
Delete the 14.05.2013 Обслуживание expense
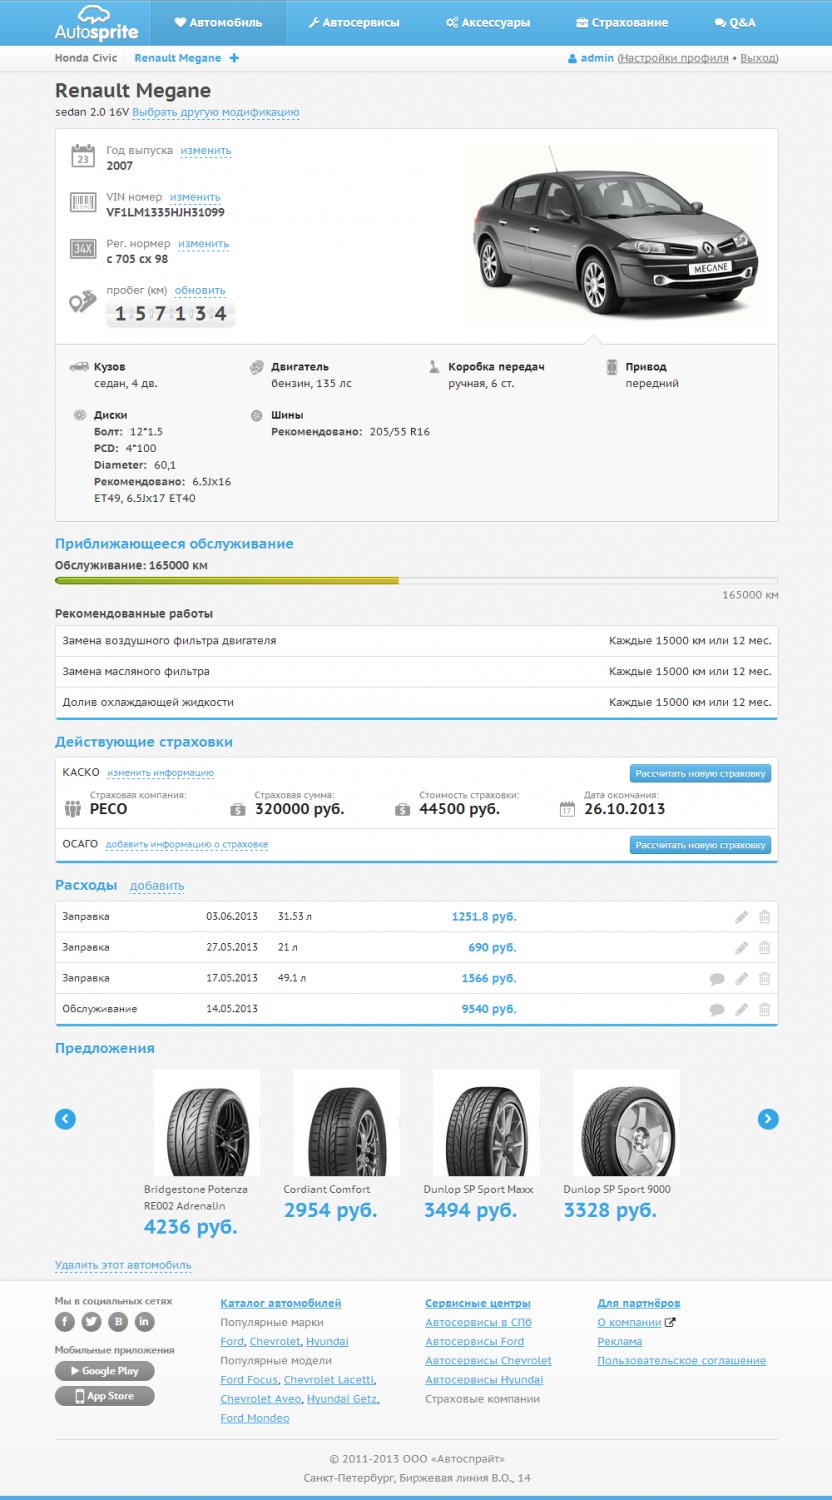(x=764, y=1010)
